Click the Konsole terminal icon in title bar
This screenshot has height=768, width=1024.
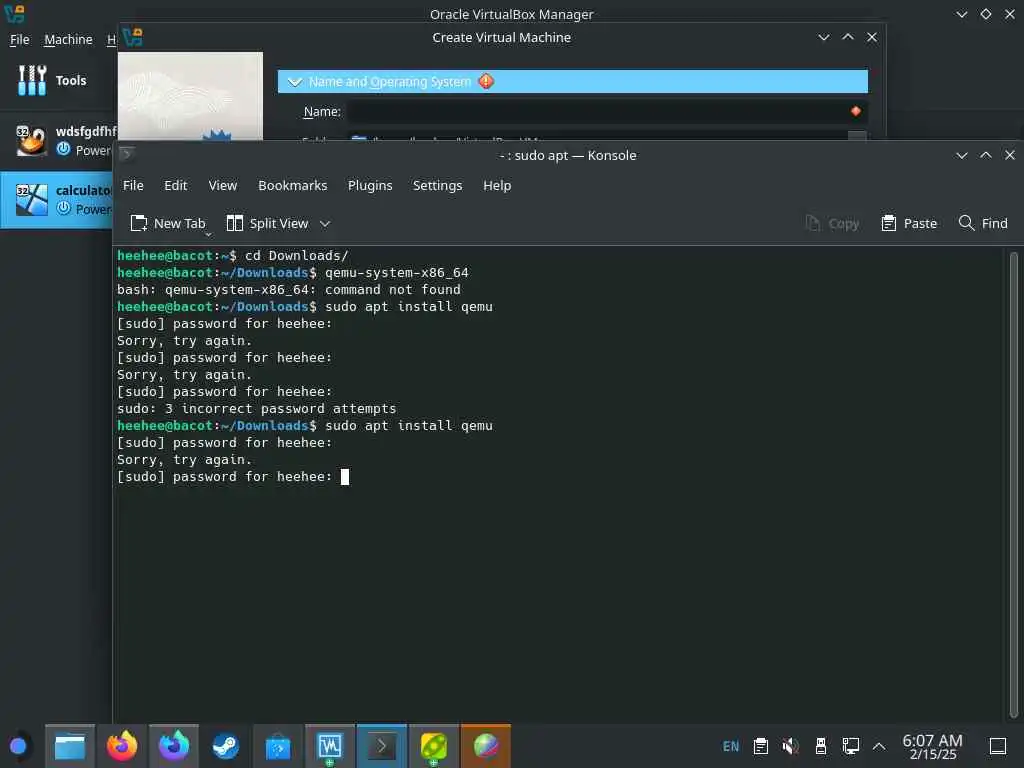127,153
